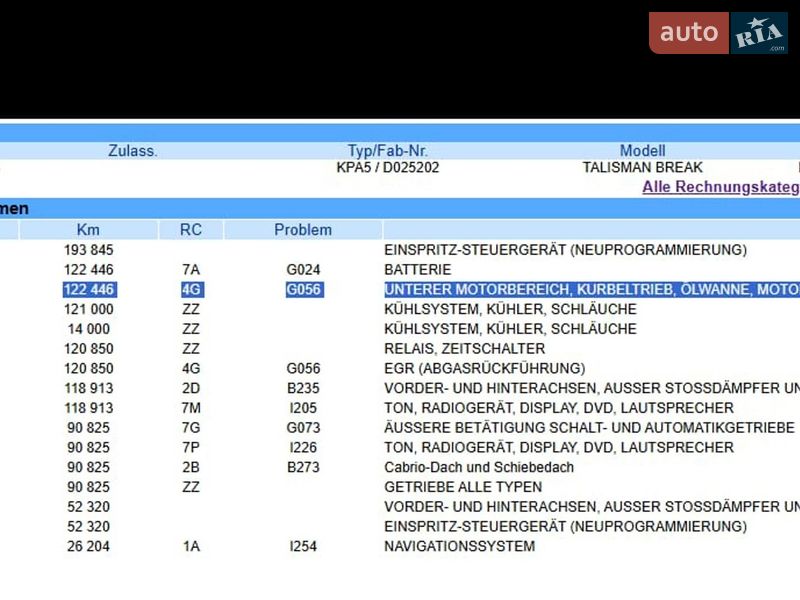Select the highlighted UNTERER MOTORBEREICH row
The image size is (800, 600).
click(x=591, y=289)
